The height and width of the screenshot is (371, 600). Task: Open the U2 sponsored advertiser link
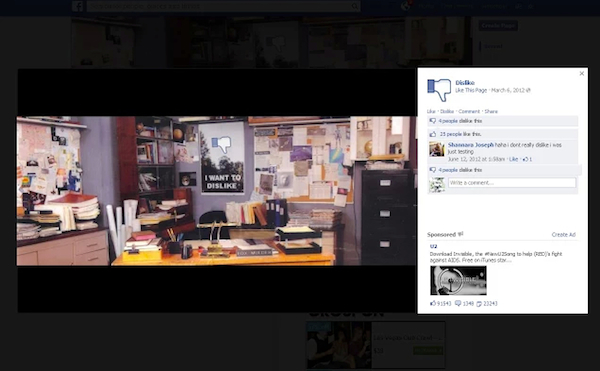[433, 246]
